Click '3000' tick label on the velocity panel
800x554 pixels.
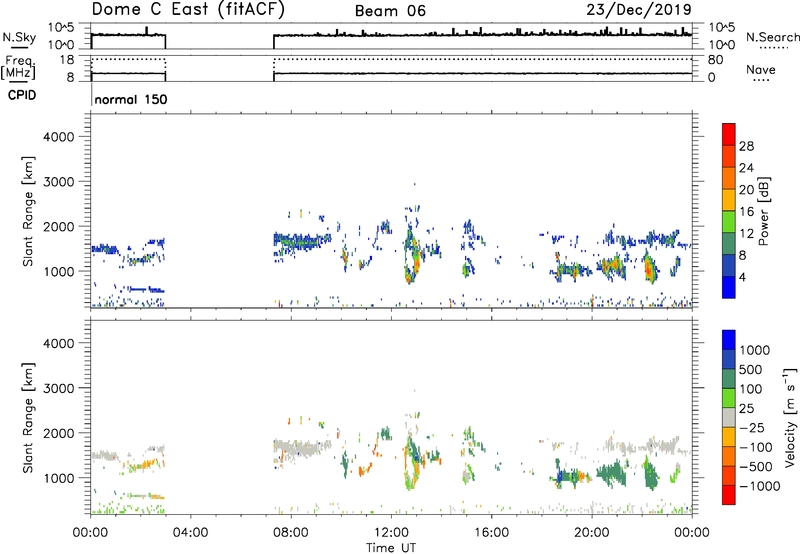point(59,388)
